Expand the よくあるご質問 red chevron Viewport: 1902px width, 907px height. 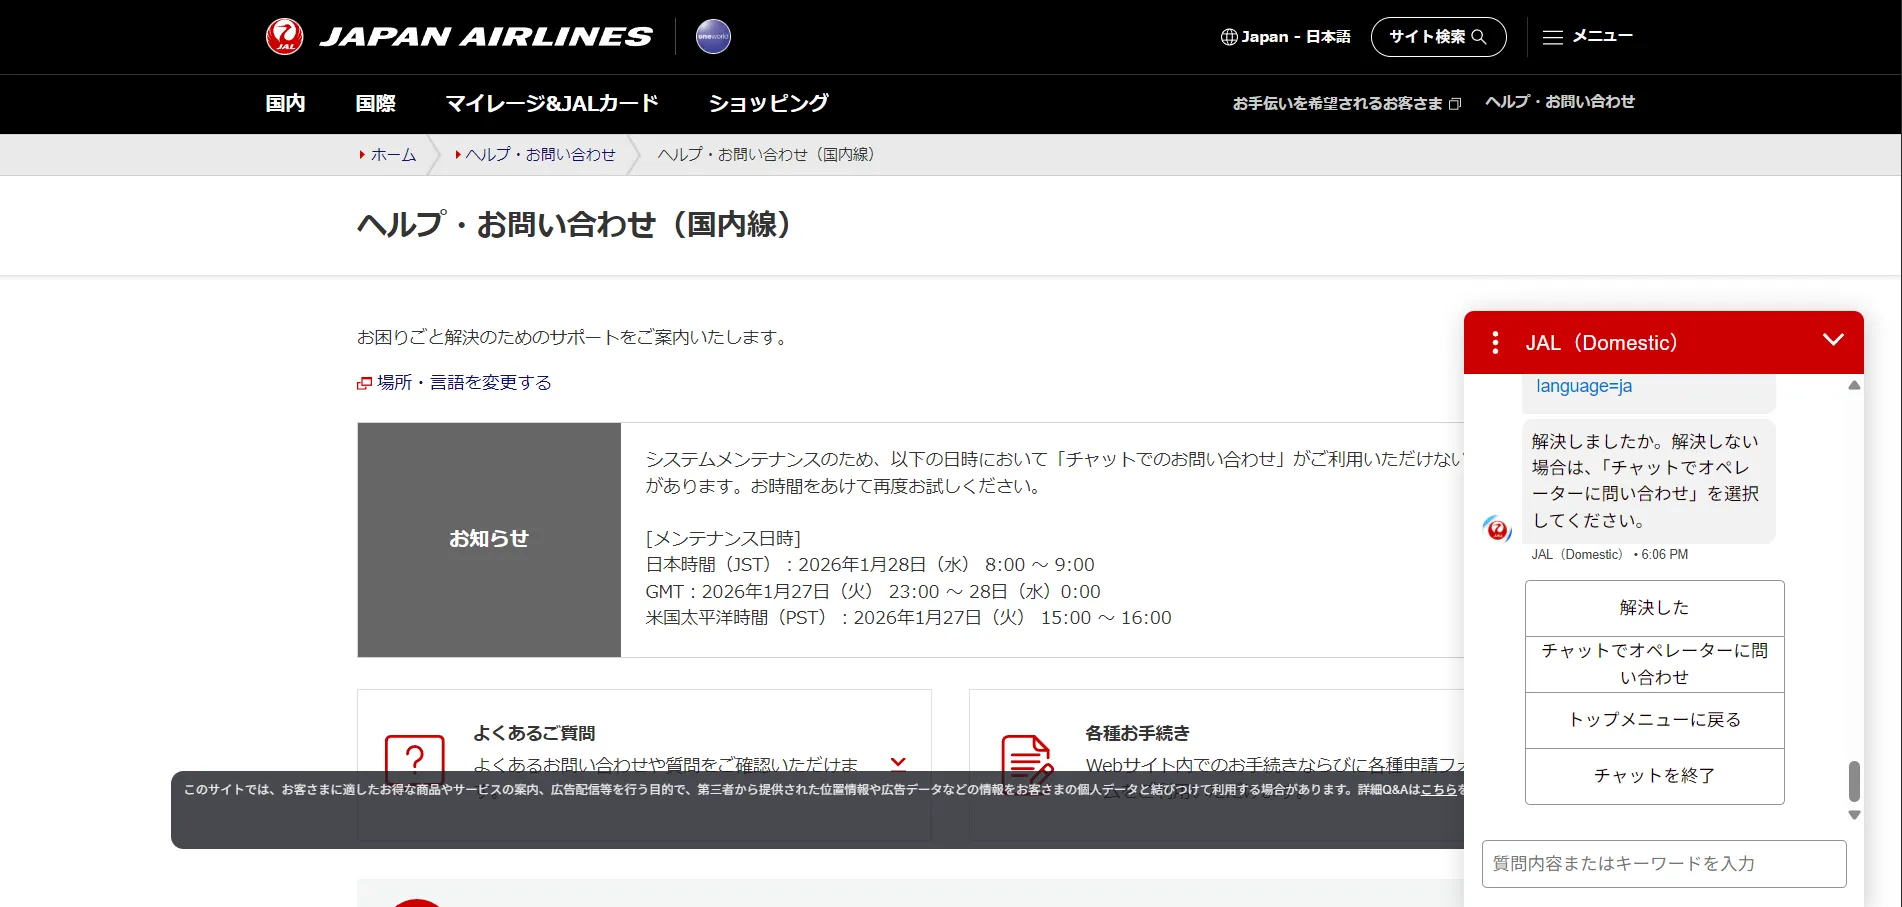(x=898, y=763)
